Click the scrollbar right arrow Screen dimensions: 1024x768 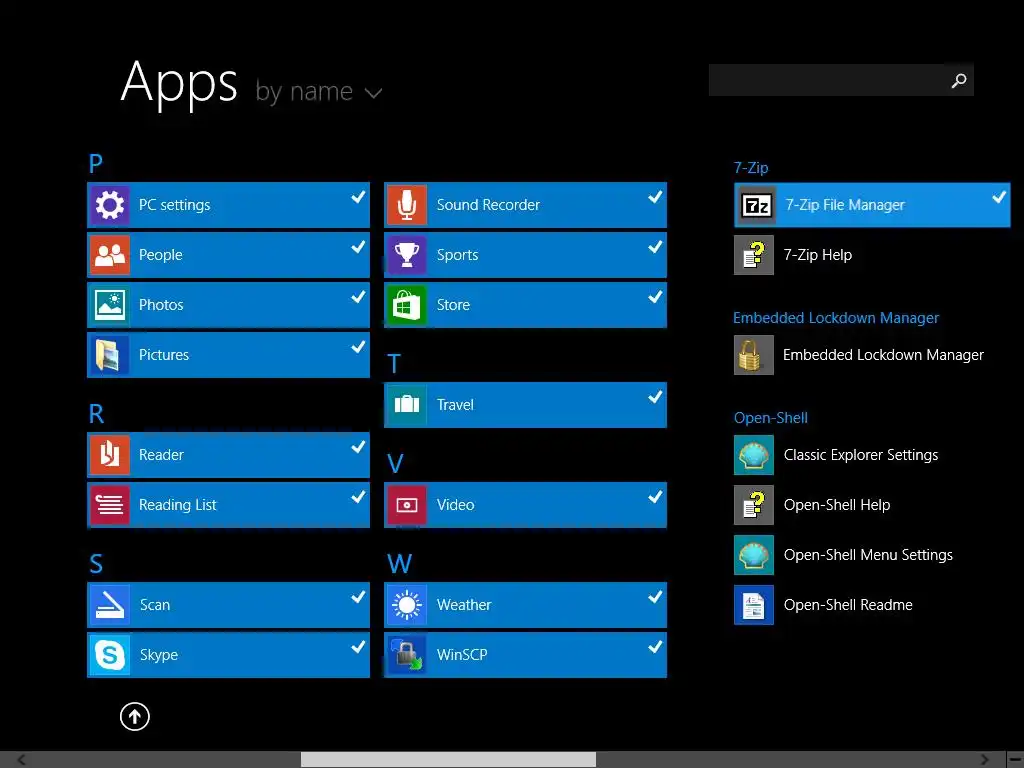(984, 760)
